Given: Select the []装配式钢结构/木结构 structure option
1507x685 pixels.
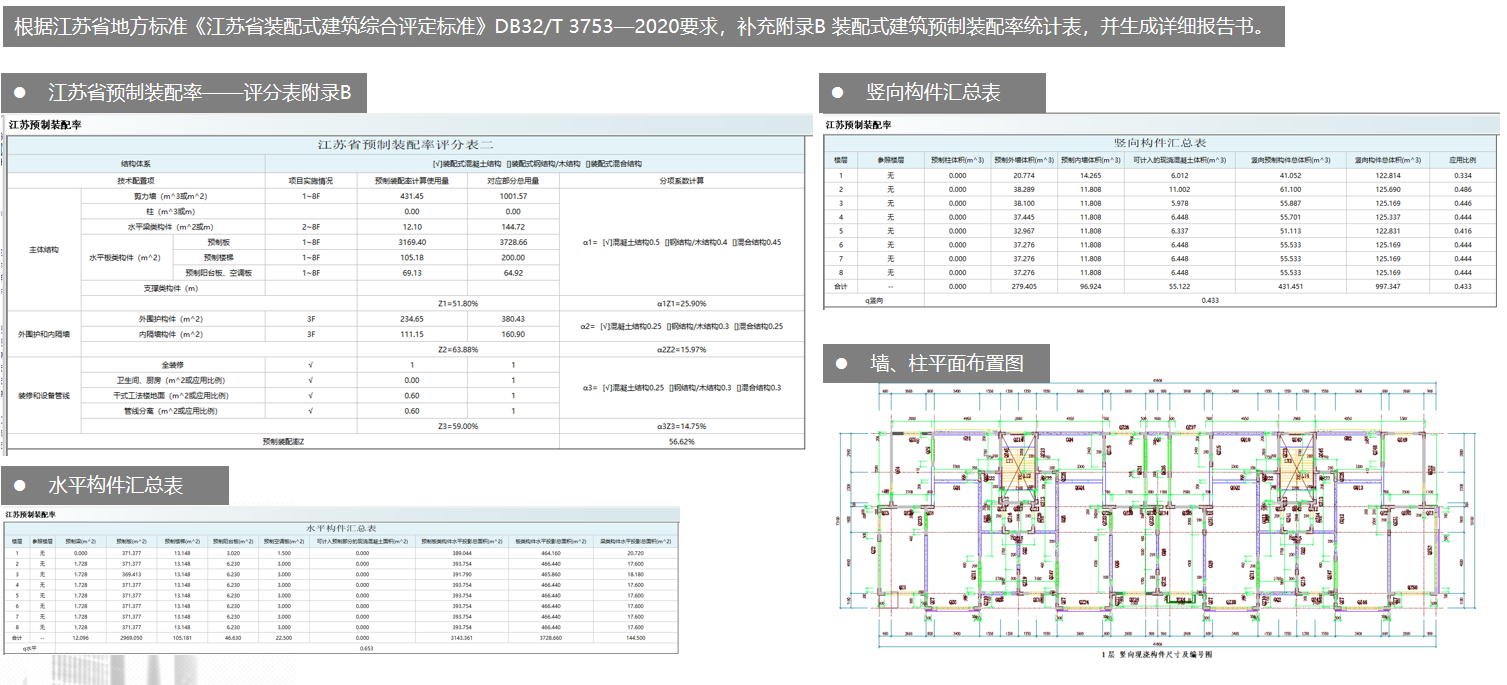Looking at the screenshot, I should click(x=543, y=163).
